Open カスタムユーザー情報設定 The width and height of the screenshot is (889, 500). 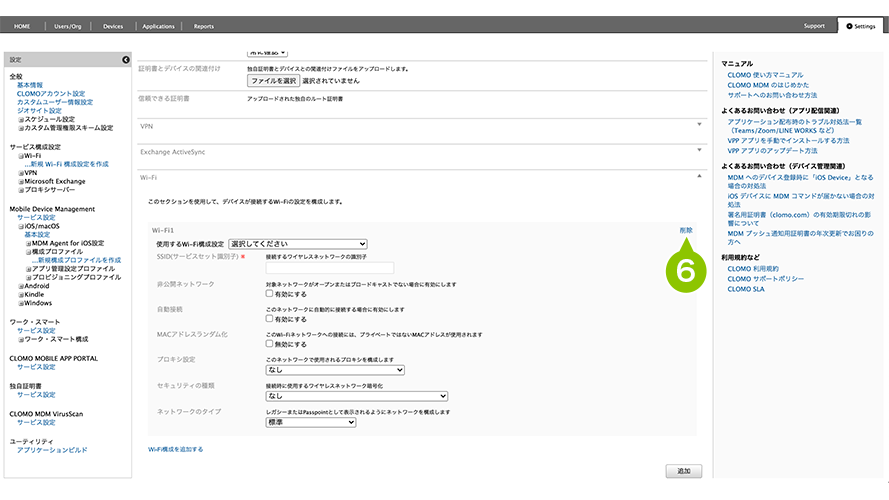pos(55,102)
